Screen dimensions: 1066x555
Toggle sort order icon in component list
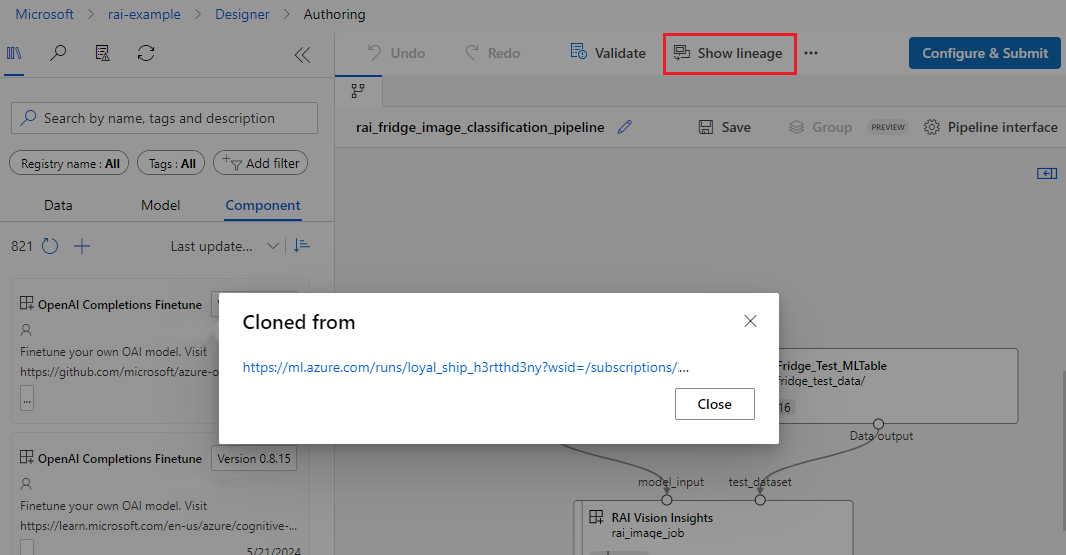(x=302, y=246)
